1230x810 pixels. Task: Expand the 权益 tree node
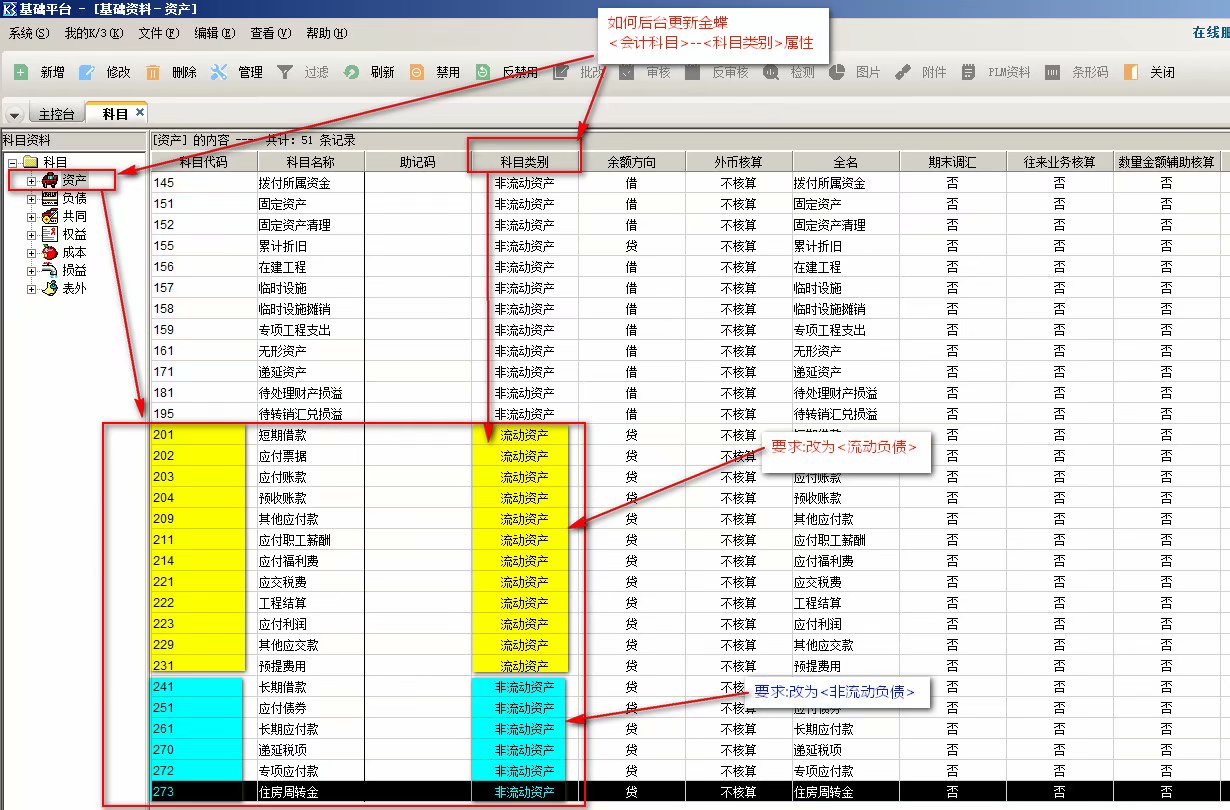pyautogui.click(x=31, y=235)
